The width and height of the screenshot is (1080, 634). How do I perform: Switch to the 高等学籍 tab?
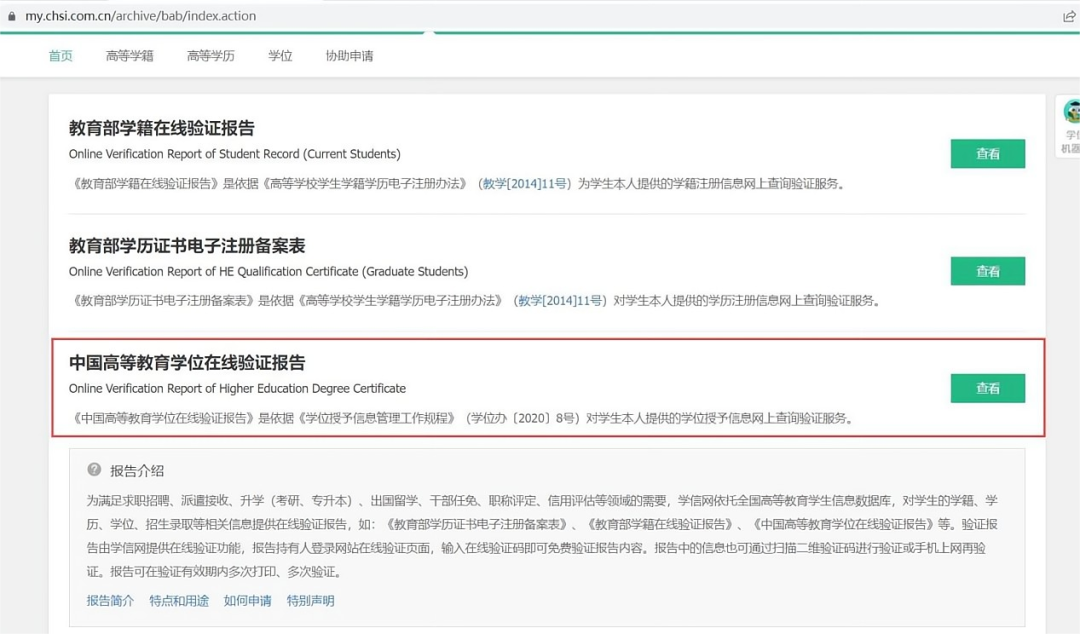pos(129,57)
